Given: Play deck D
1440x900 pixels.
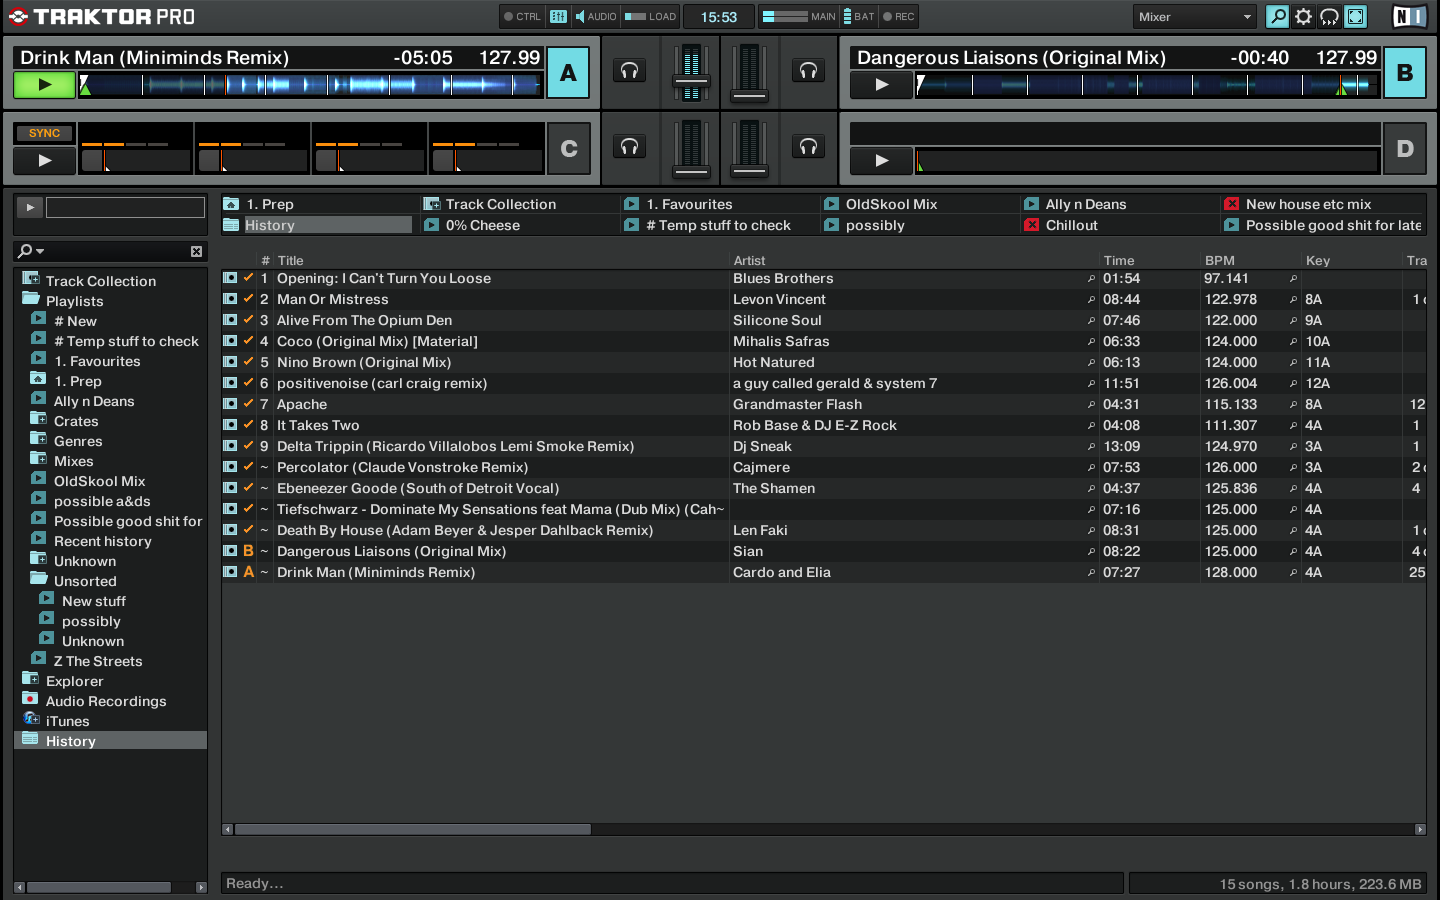Looking at the screenshot, I should (x=881, y=160).
